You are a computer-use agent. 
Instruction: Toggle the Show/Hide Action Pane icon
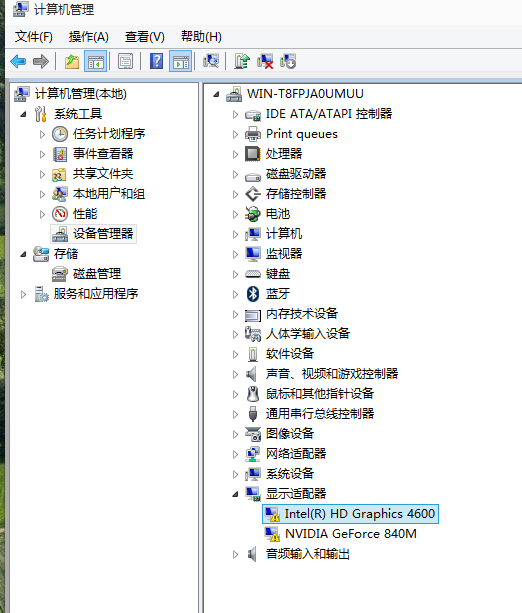click(180, 61)
